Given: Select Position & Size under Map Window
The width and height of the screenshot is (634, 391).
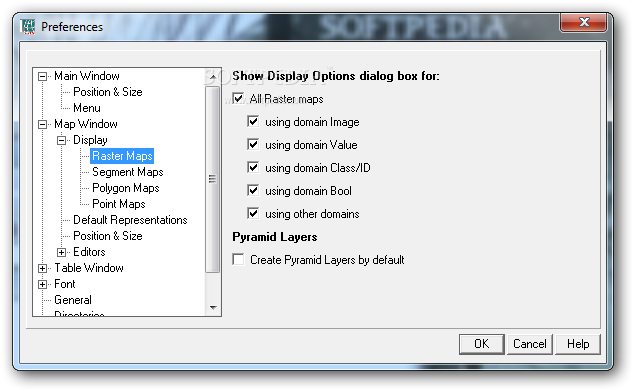Looking at the screenshot, I should coord(108,236).
